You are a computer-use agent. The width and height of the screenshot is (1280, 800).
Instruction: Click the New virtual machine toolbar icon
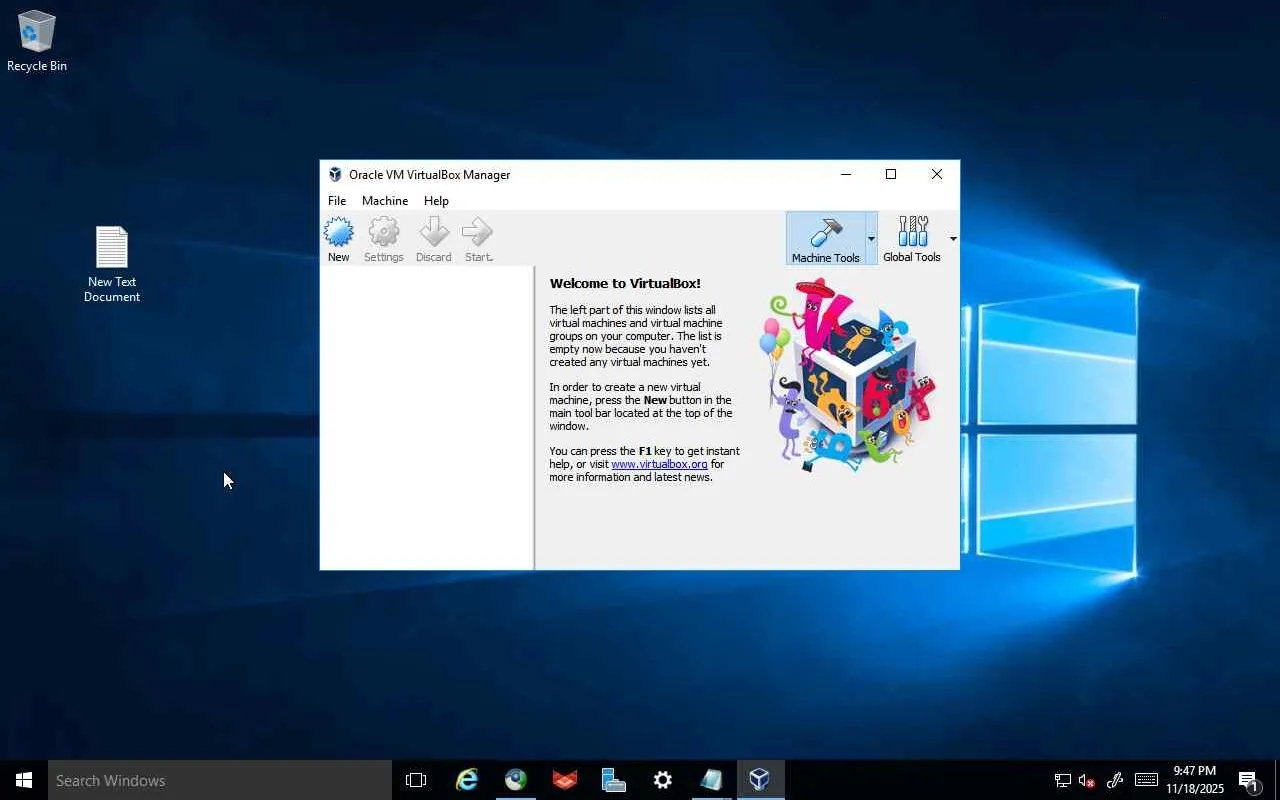tap(339, 240)
